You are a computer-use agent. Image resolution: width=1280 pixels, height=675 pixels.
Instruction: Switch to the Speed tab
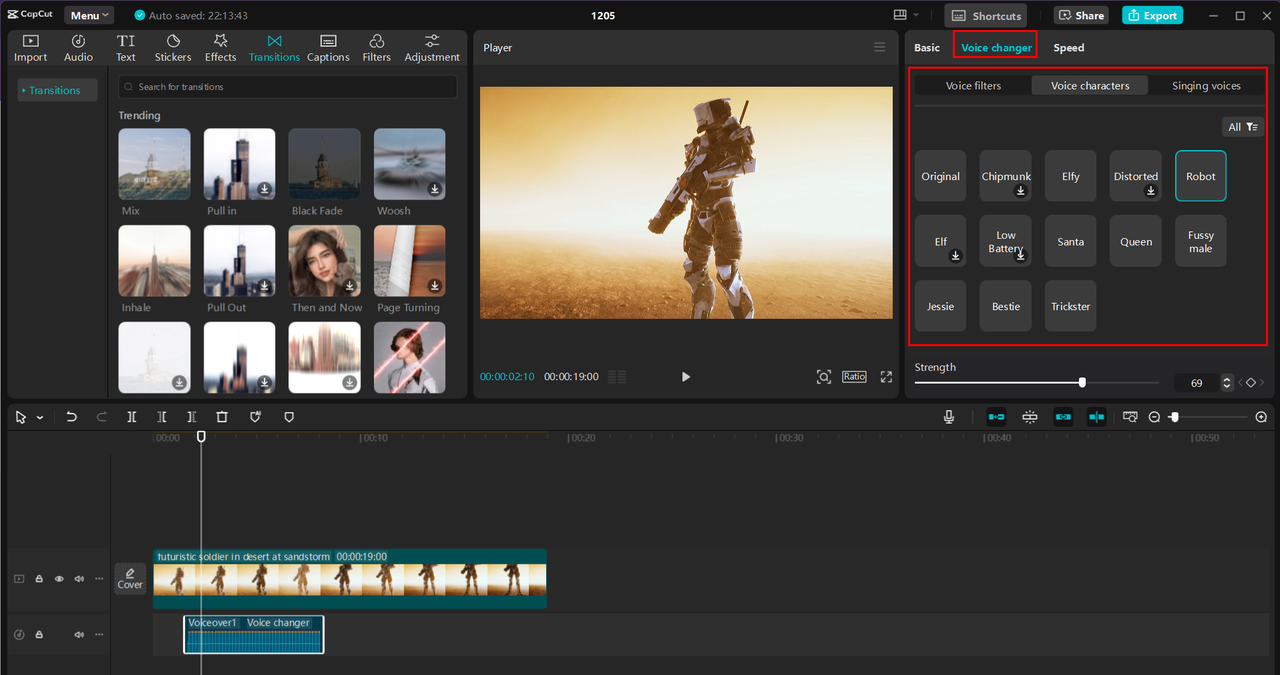tap(1069, 48)
